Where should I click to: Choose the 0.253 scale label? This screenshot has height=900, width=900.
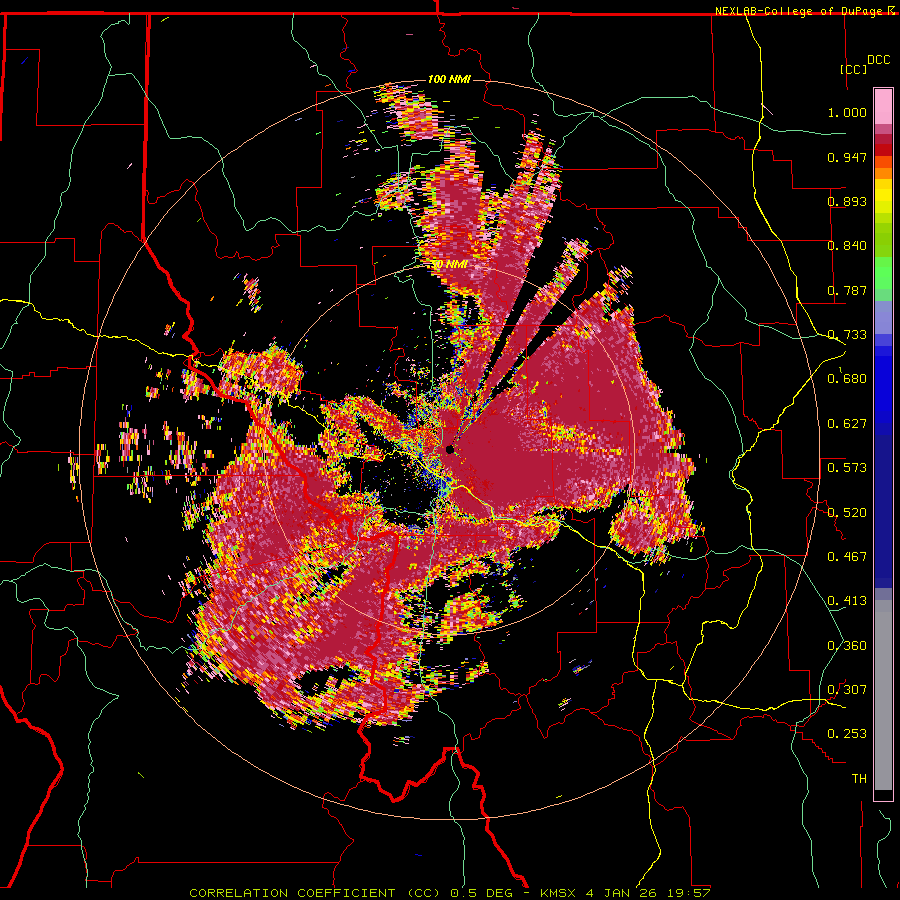click(x=847, y=734)
